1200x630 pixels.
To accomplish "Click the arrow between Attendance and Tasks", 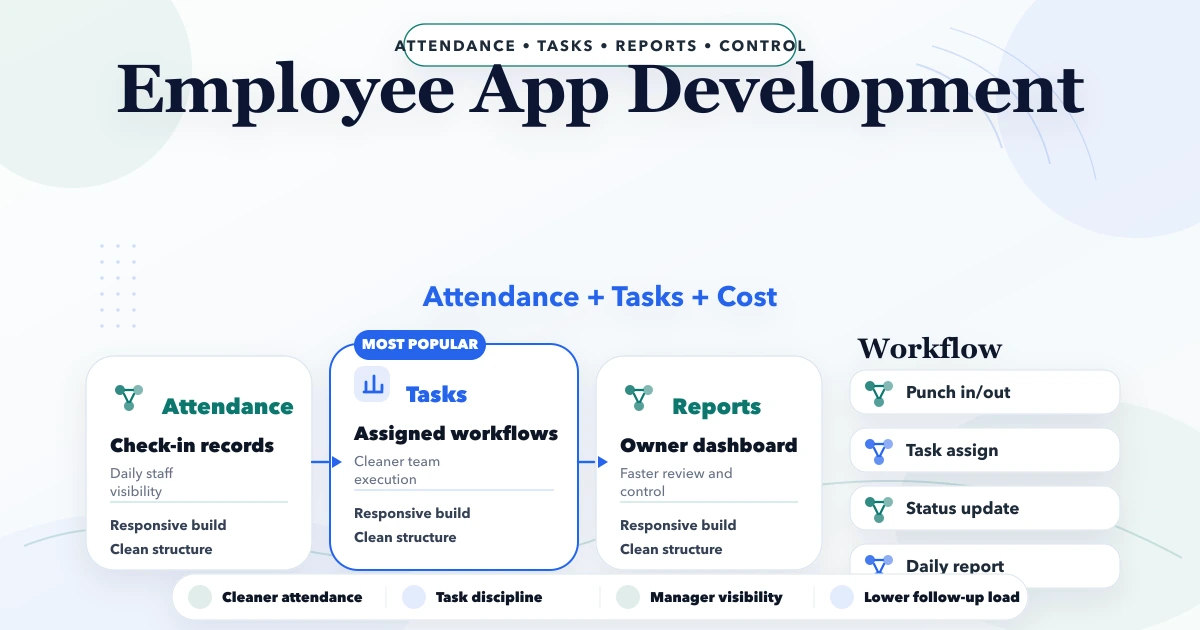I will coord(331,462).
